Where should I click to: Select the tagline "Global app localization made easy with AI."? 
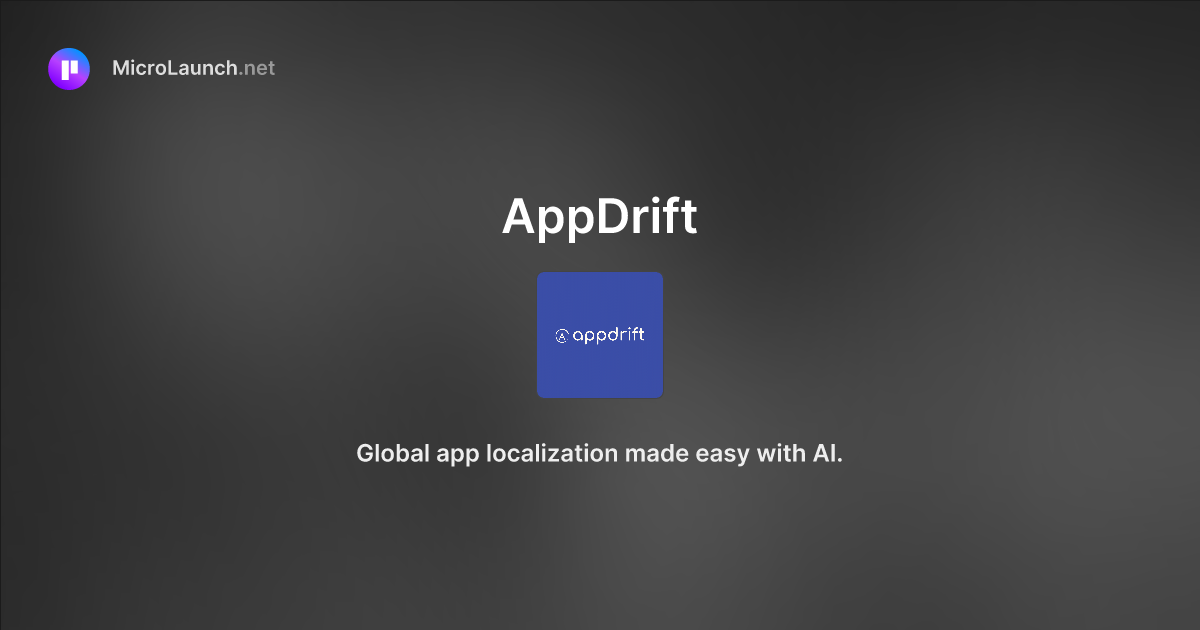click(x=600, y=453)
